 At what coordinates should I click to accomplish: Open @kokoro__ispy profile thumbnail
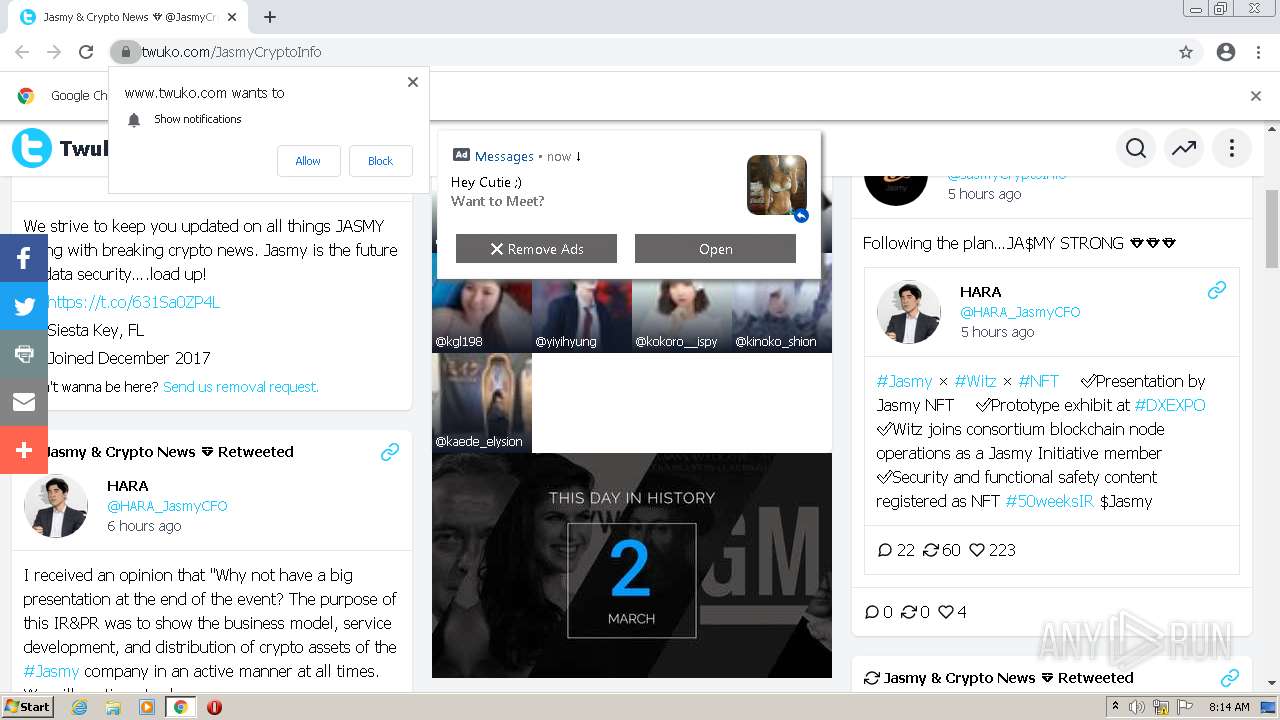(x=682, y=316)
